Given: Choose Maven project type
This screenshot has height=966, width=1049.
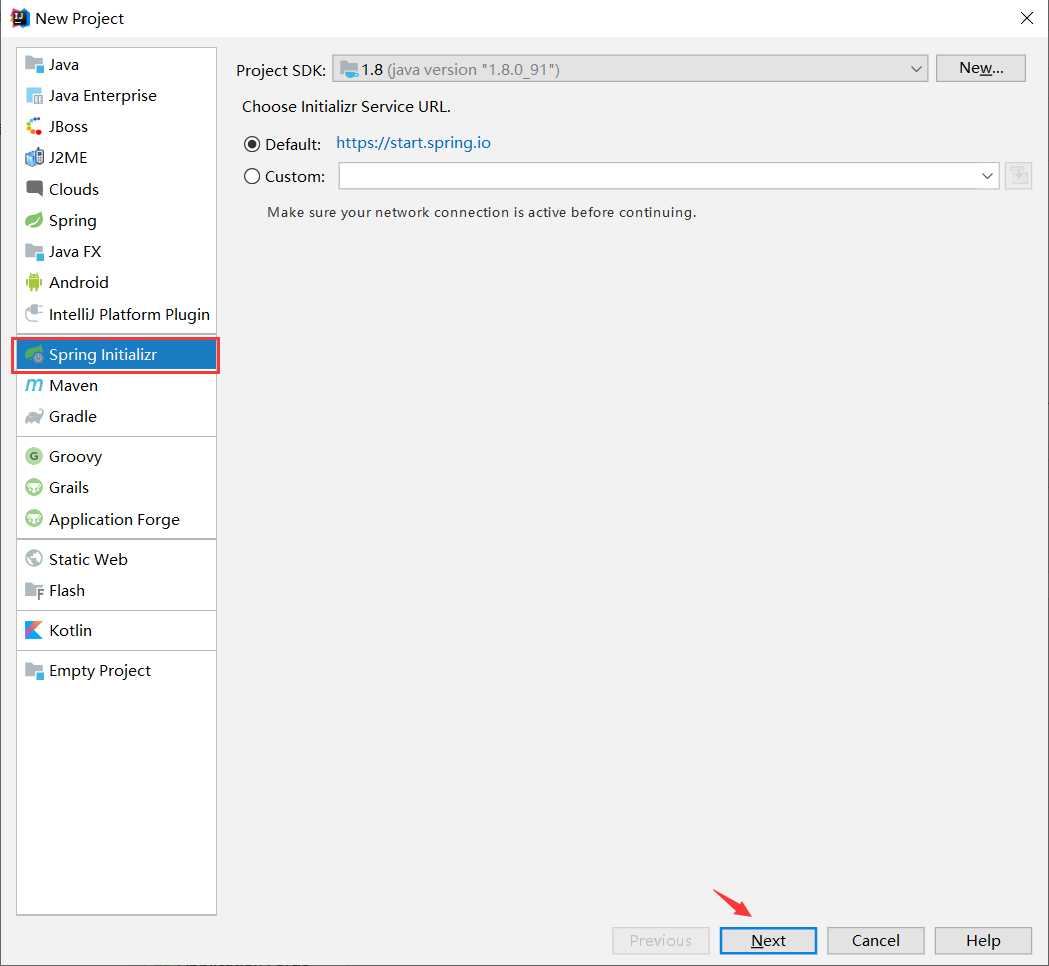Looking at the screenshot, I should [116, 385].
